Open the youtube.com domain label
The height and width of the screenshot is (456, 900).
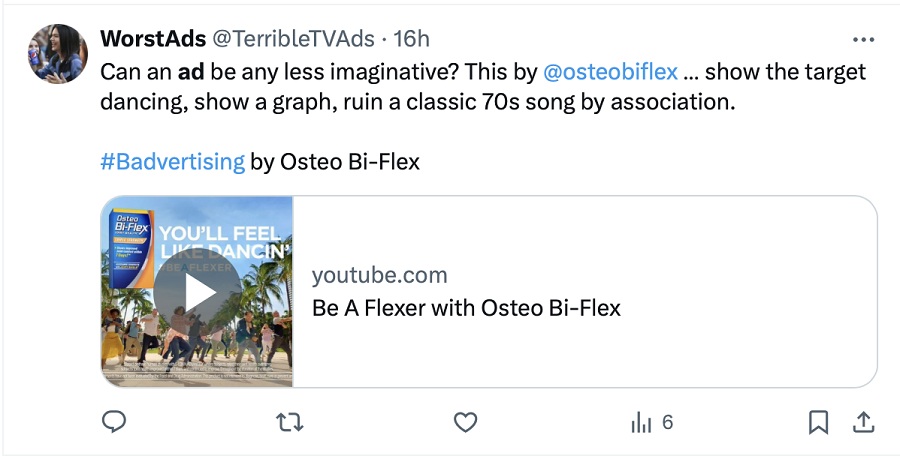[379, 276]
